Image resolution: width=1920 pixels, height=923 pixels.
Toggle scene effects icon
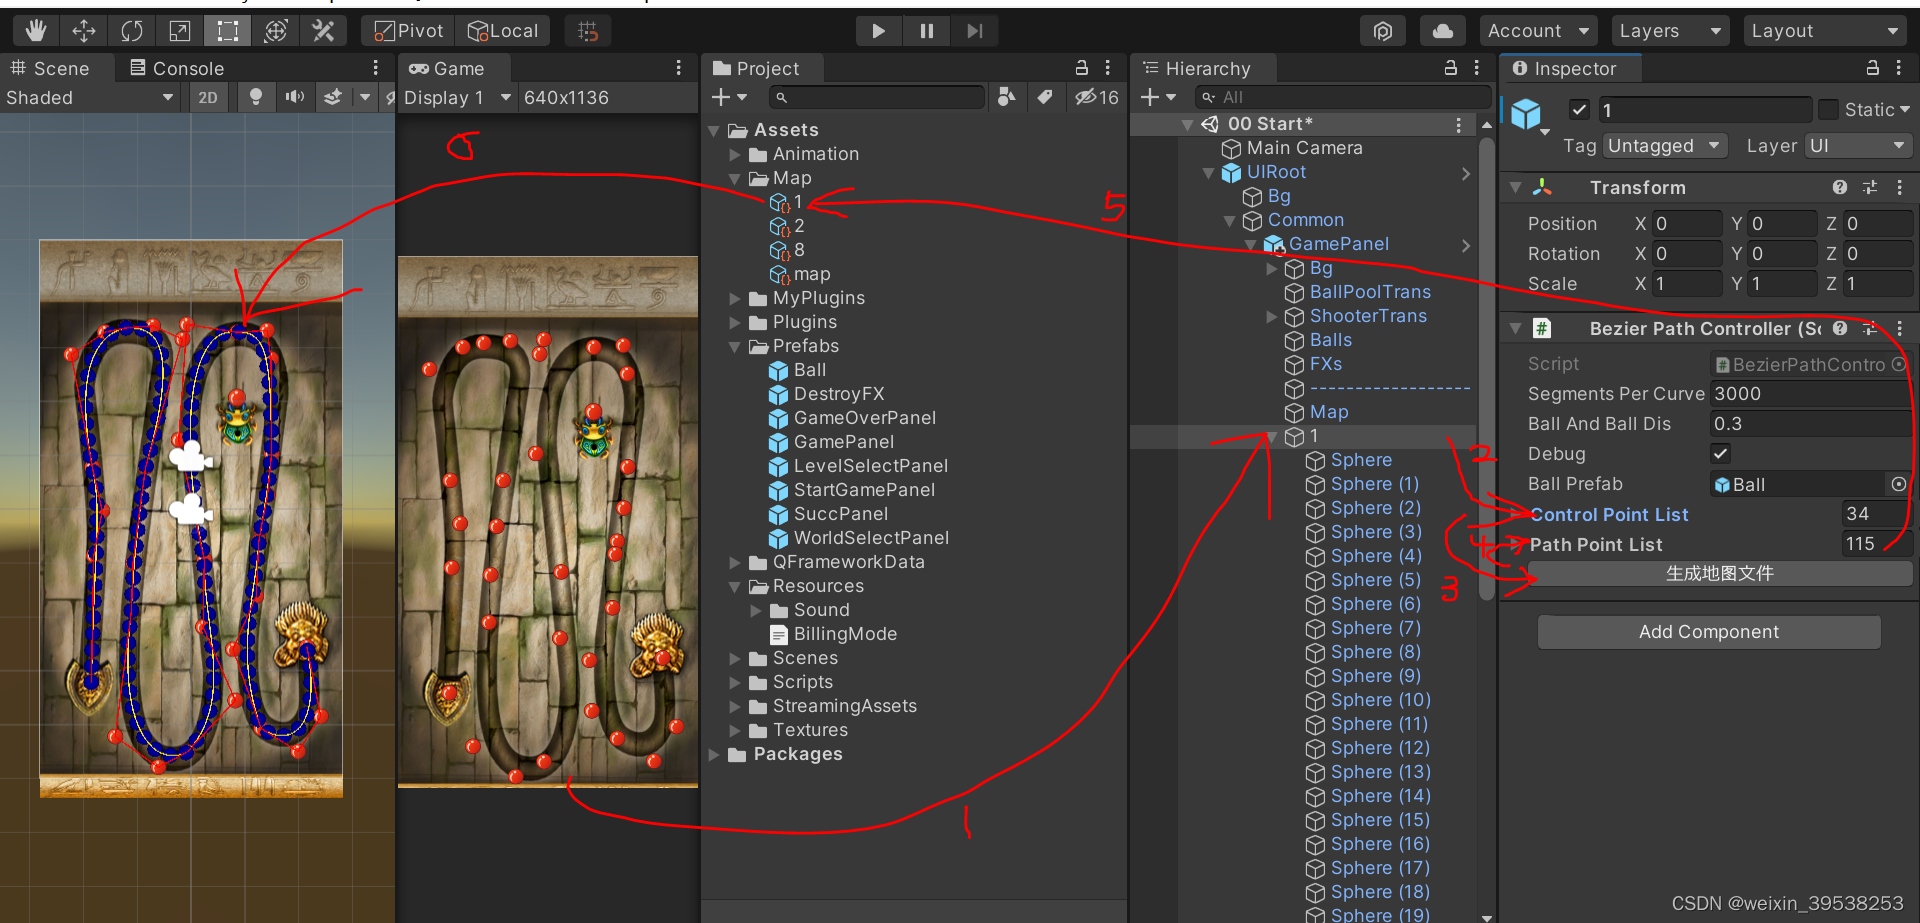coord(333,97)
